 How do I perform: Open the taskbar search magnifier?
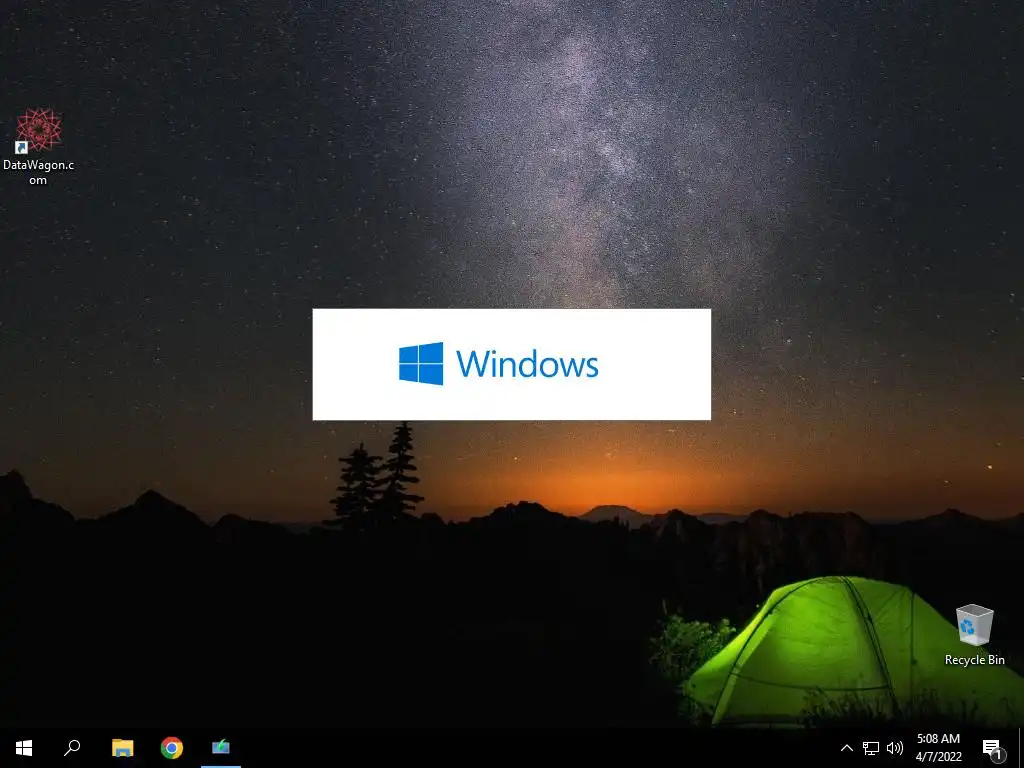click(x=72, y=748)
